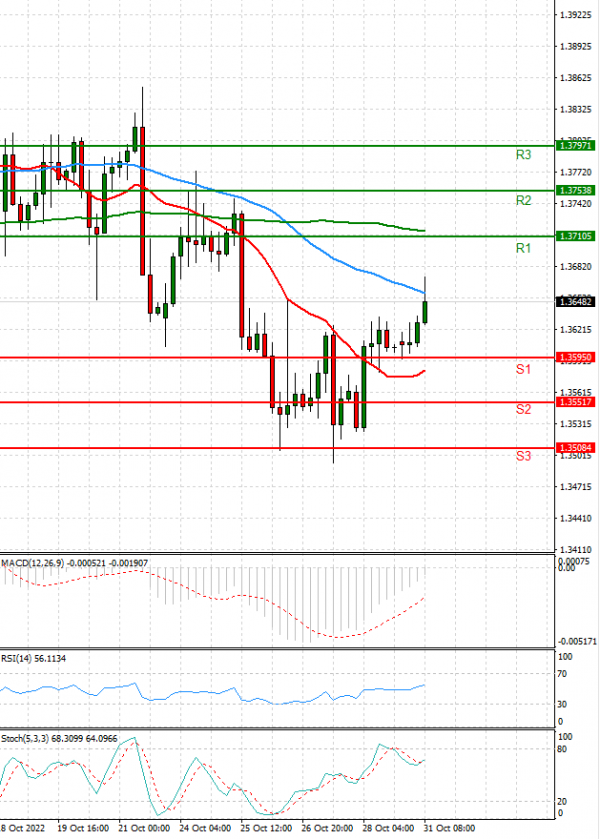Click the 1.38925 price axis value
This screenshot has height=839, width=600.
(x=576, y=47)
